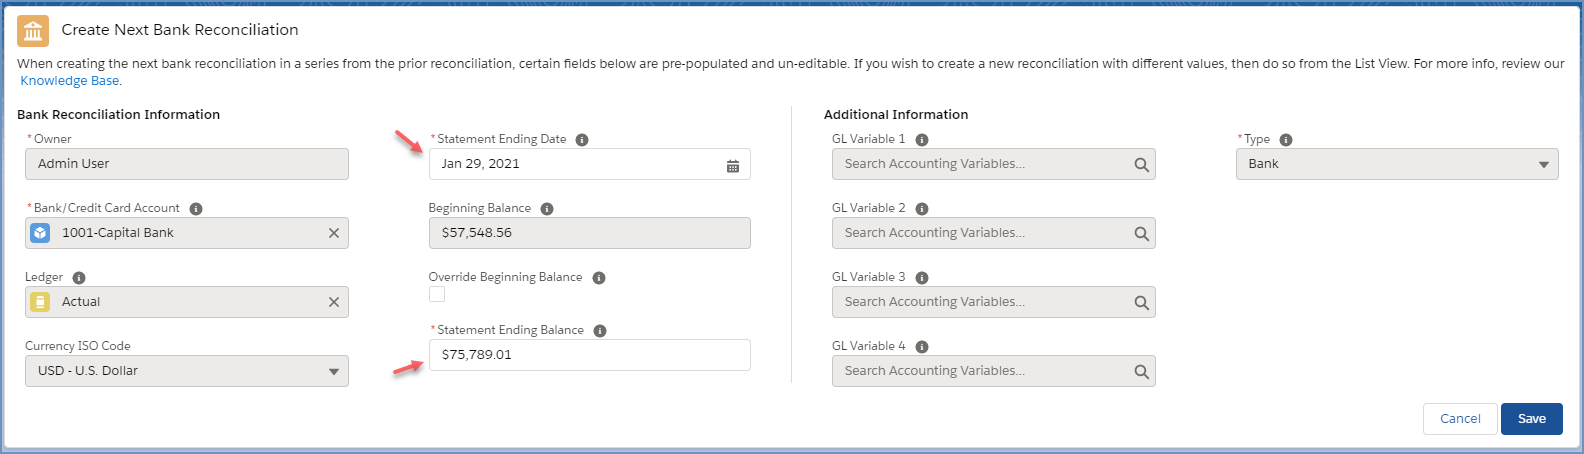Click the search icon in GL Variable 1
This screenshot has height=454, width=1584.
pyautogui.click(x=1141, y=165)
